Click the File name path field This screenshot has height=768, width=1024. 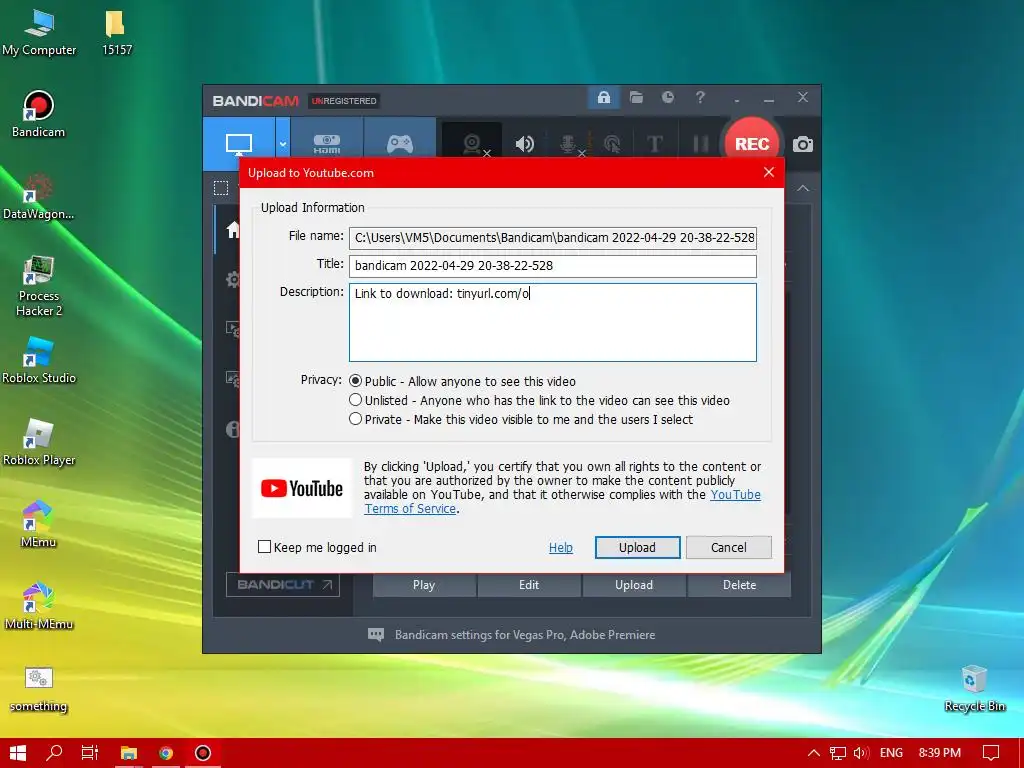[552, 238]
